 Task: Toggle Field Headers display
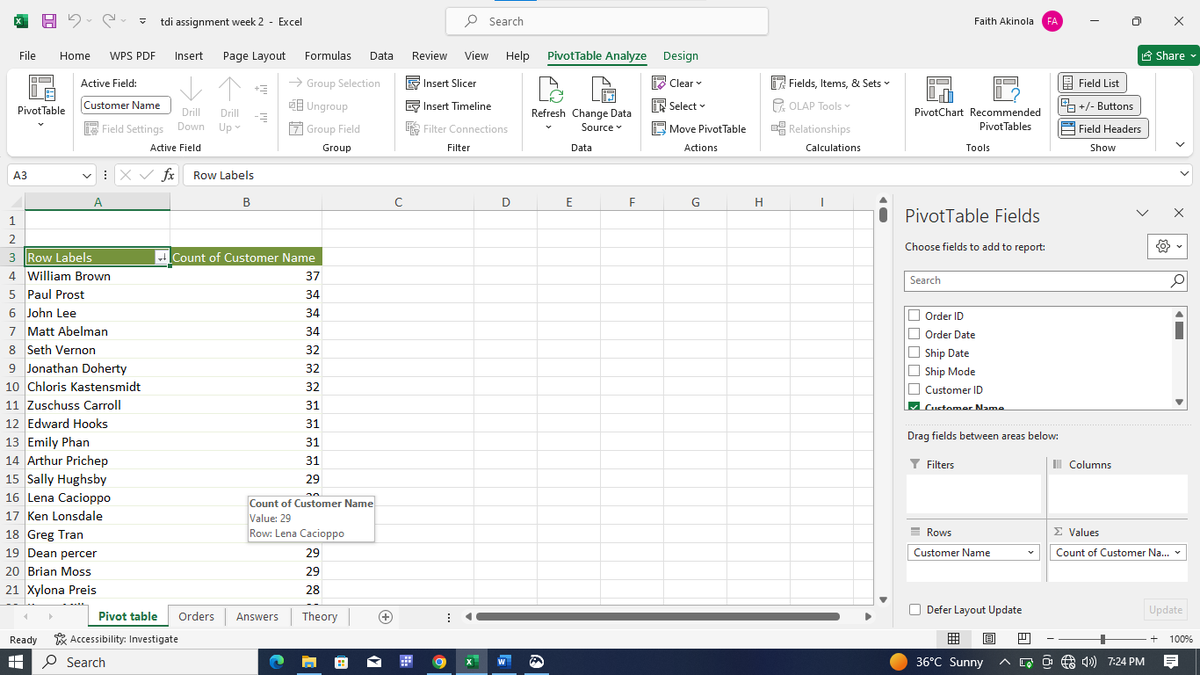pos(1103,129)
